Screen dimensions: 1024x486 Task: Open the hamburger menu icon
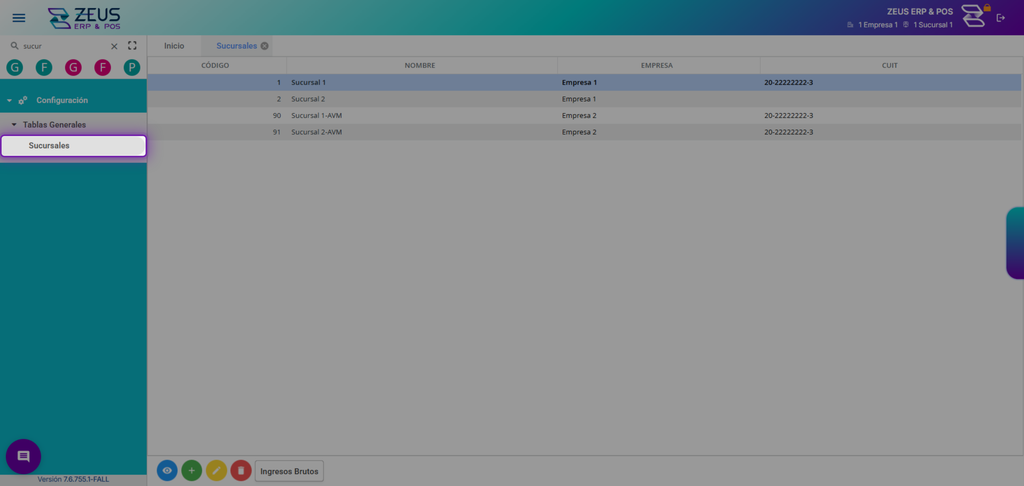(19, 18)
